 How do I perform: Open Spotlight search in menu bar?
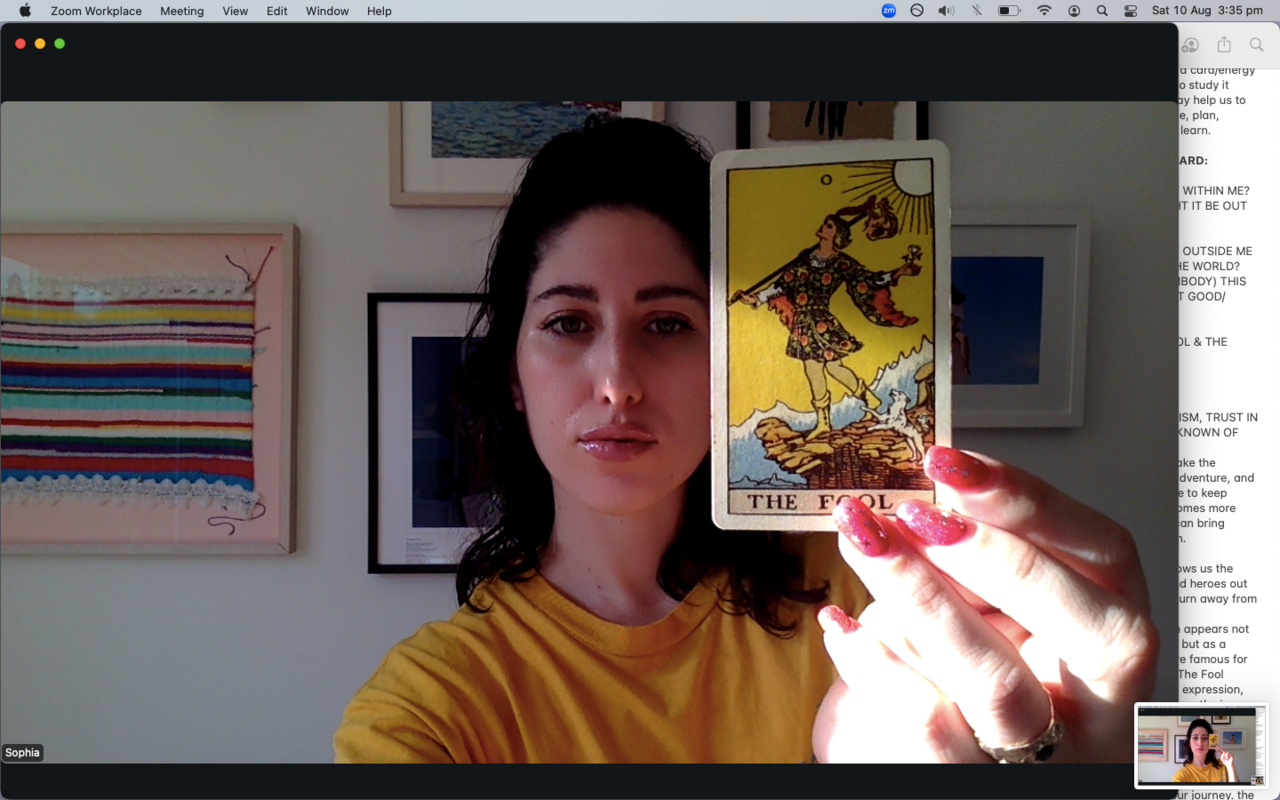point(1102,11)
